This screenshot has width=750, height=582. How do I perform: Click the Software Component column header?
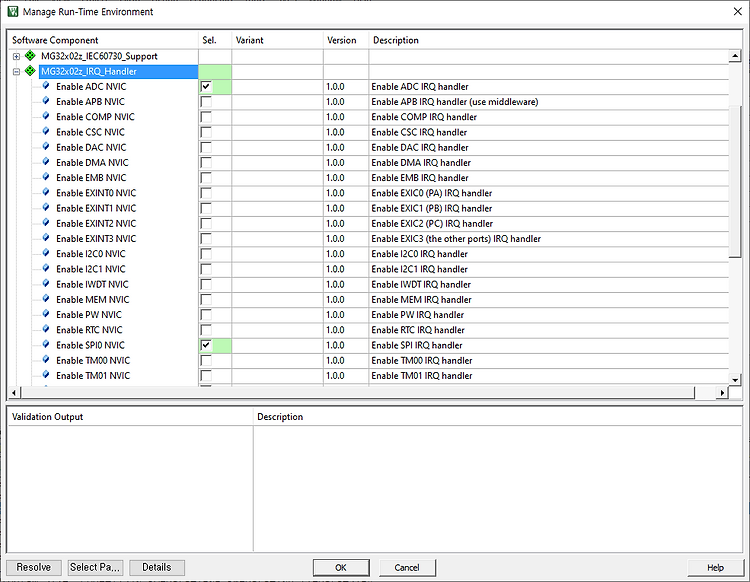[103, 40]
